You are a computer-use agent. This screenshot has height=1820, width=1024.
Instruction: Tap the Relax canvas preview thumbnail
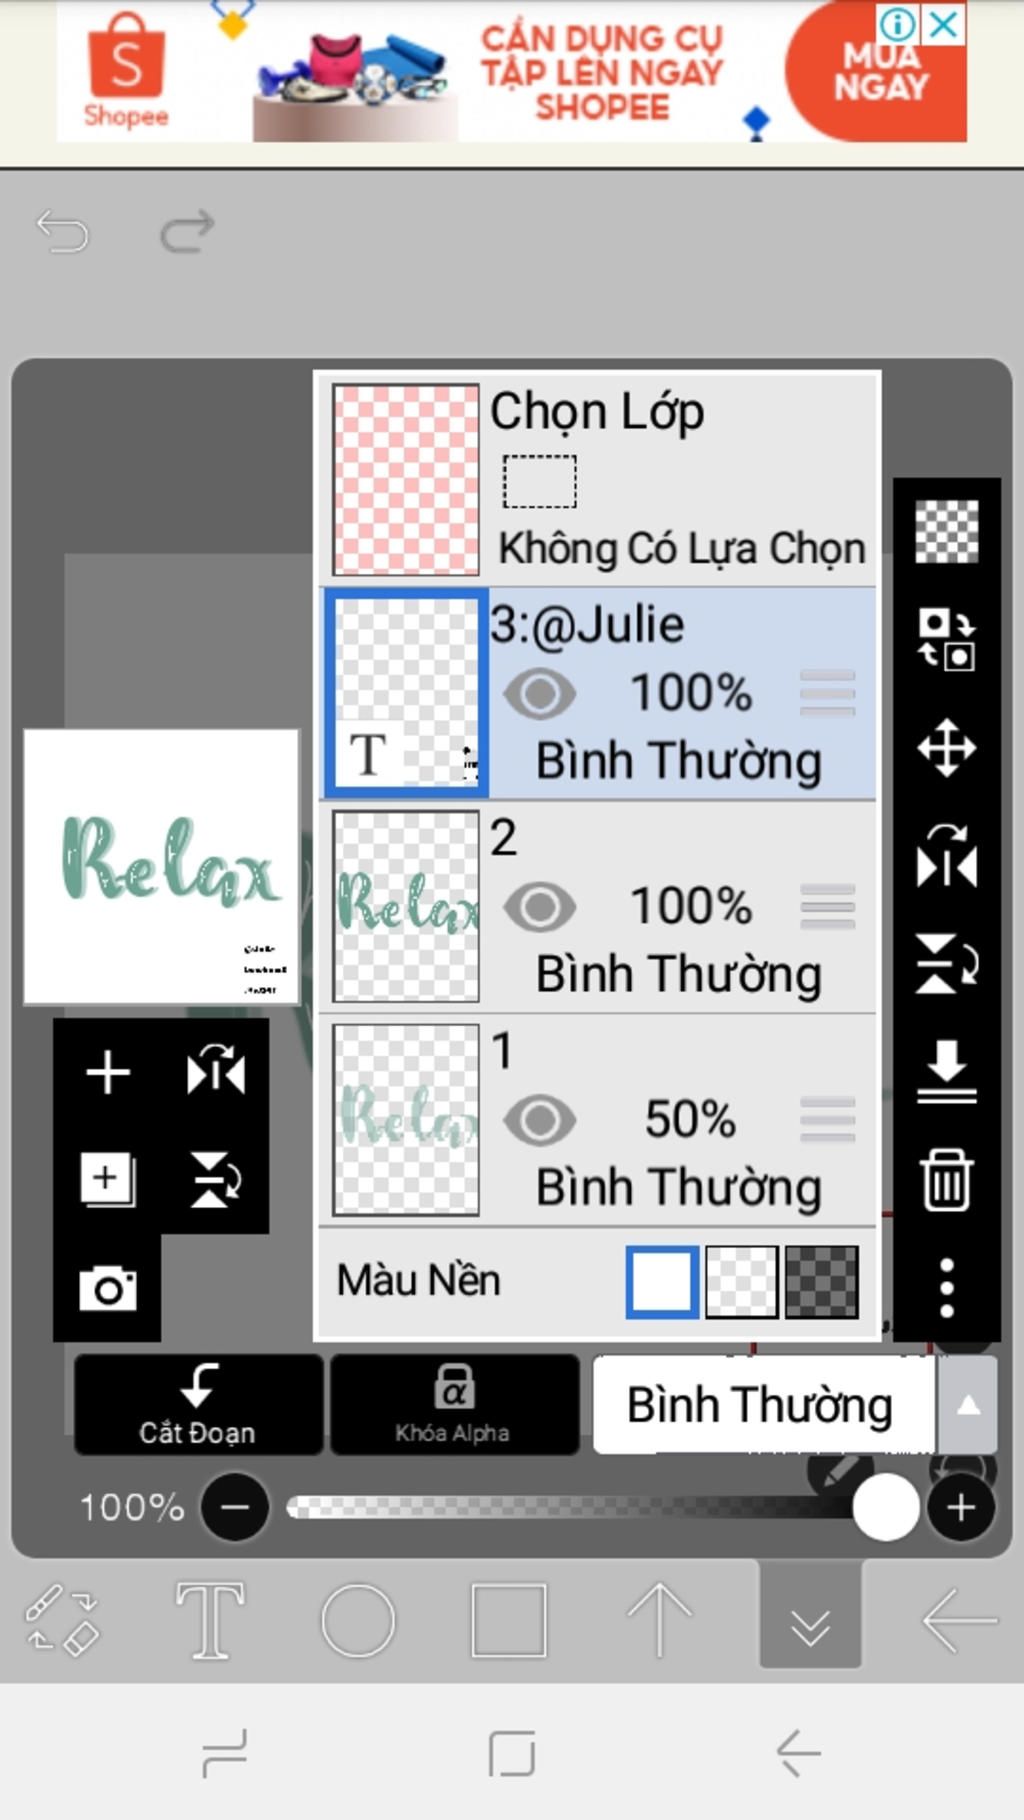(162, 866)
